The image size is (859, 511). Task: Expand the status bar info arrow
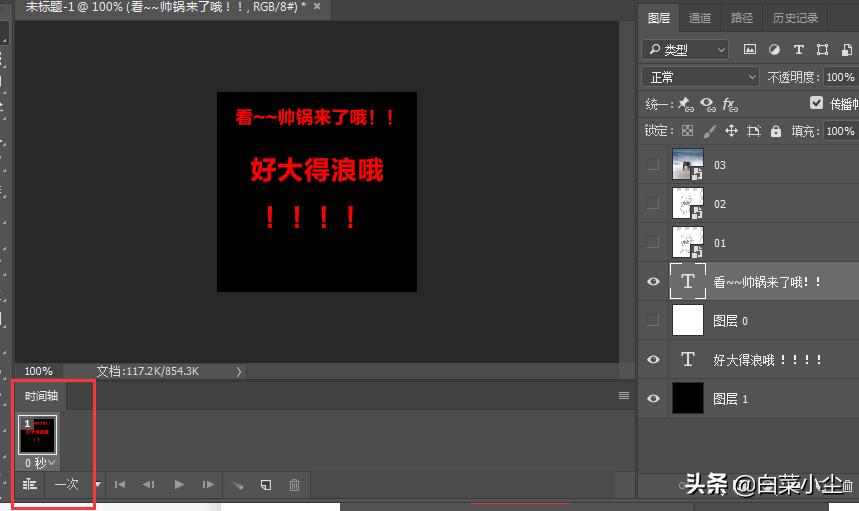(x=239, y=371)
